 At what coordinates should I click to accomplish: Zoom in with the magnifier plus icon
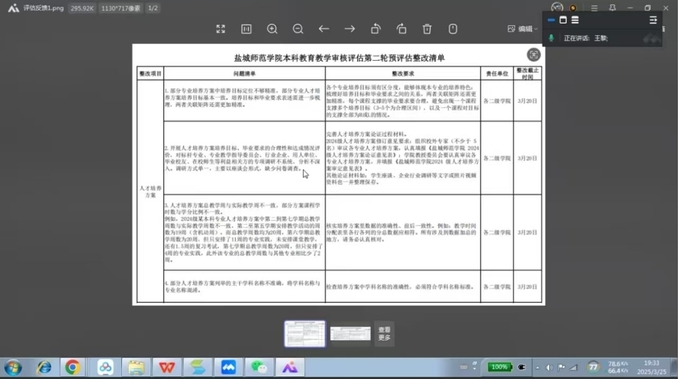click(272, 29)
